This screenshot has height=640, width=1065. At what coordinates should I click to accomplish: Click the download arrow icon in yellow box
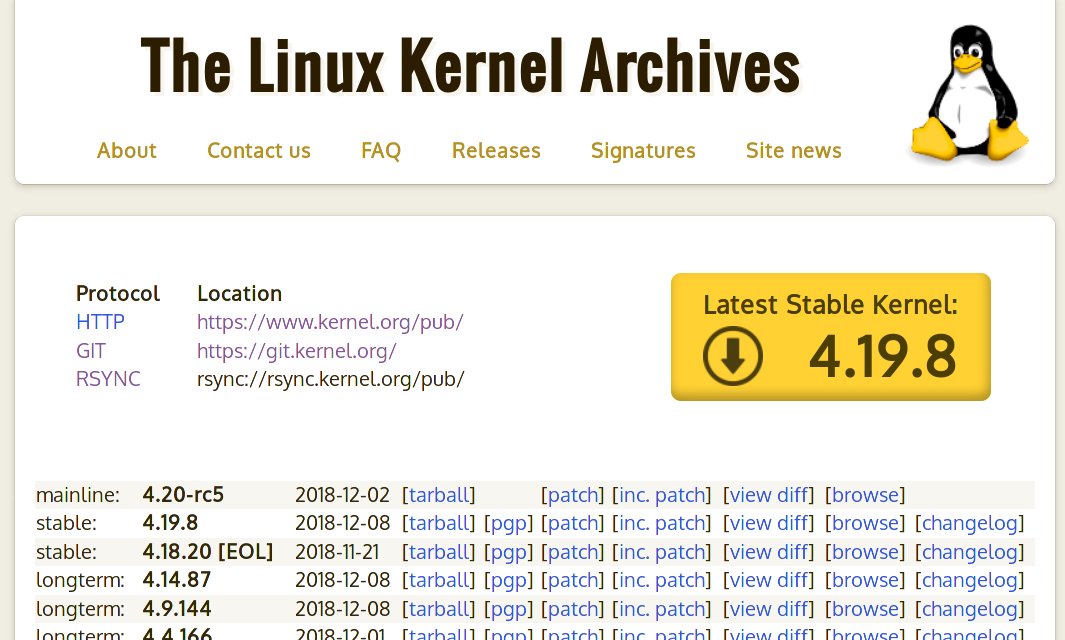[732, 355]
